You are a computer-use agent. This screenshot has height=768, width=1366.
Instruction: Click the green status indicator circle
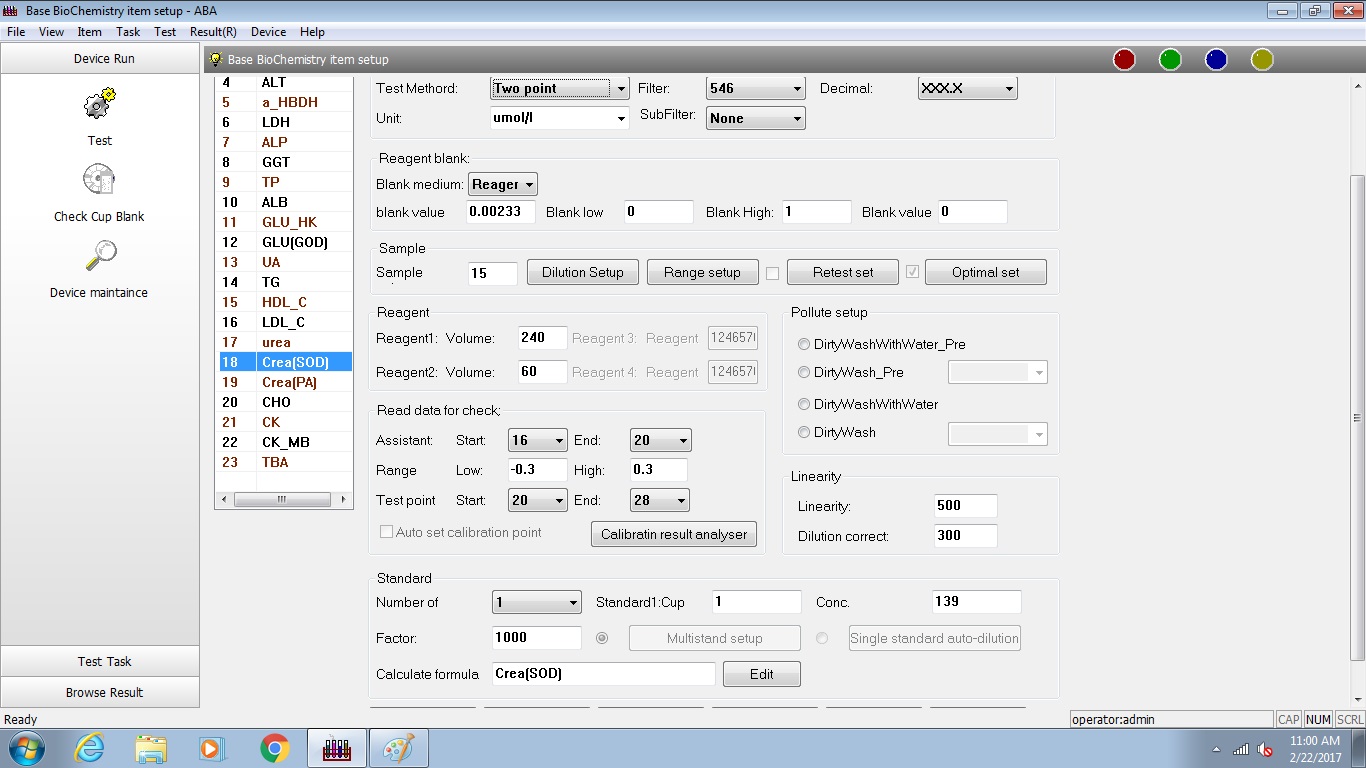1170,60
